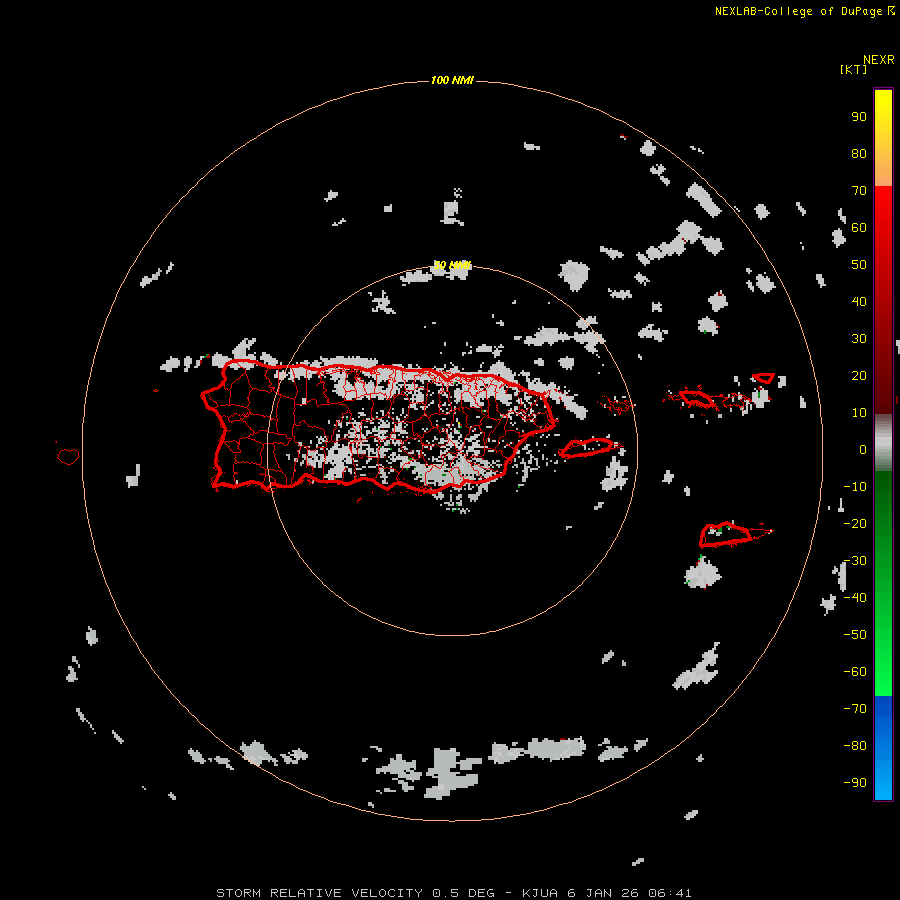The height and width of the screenshot is (900, 900).
Task: Click the 50 NMI range ring label
Action: coord(452,265)
